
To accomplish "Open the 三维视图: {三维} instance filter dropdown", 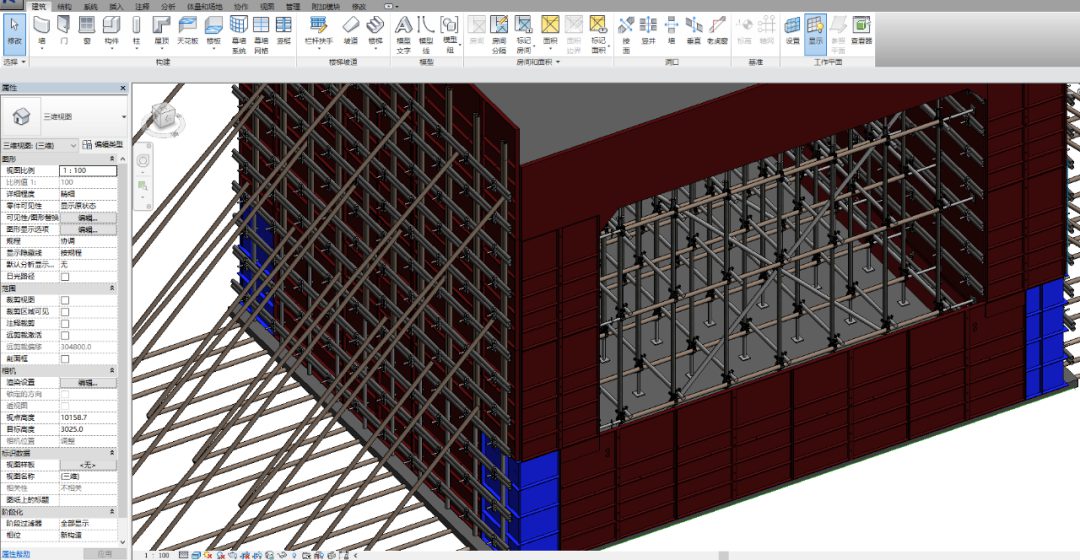I will (73, 145).
